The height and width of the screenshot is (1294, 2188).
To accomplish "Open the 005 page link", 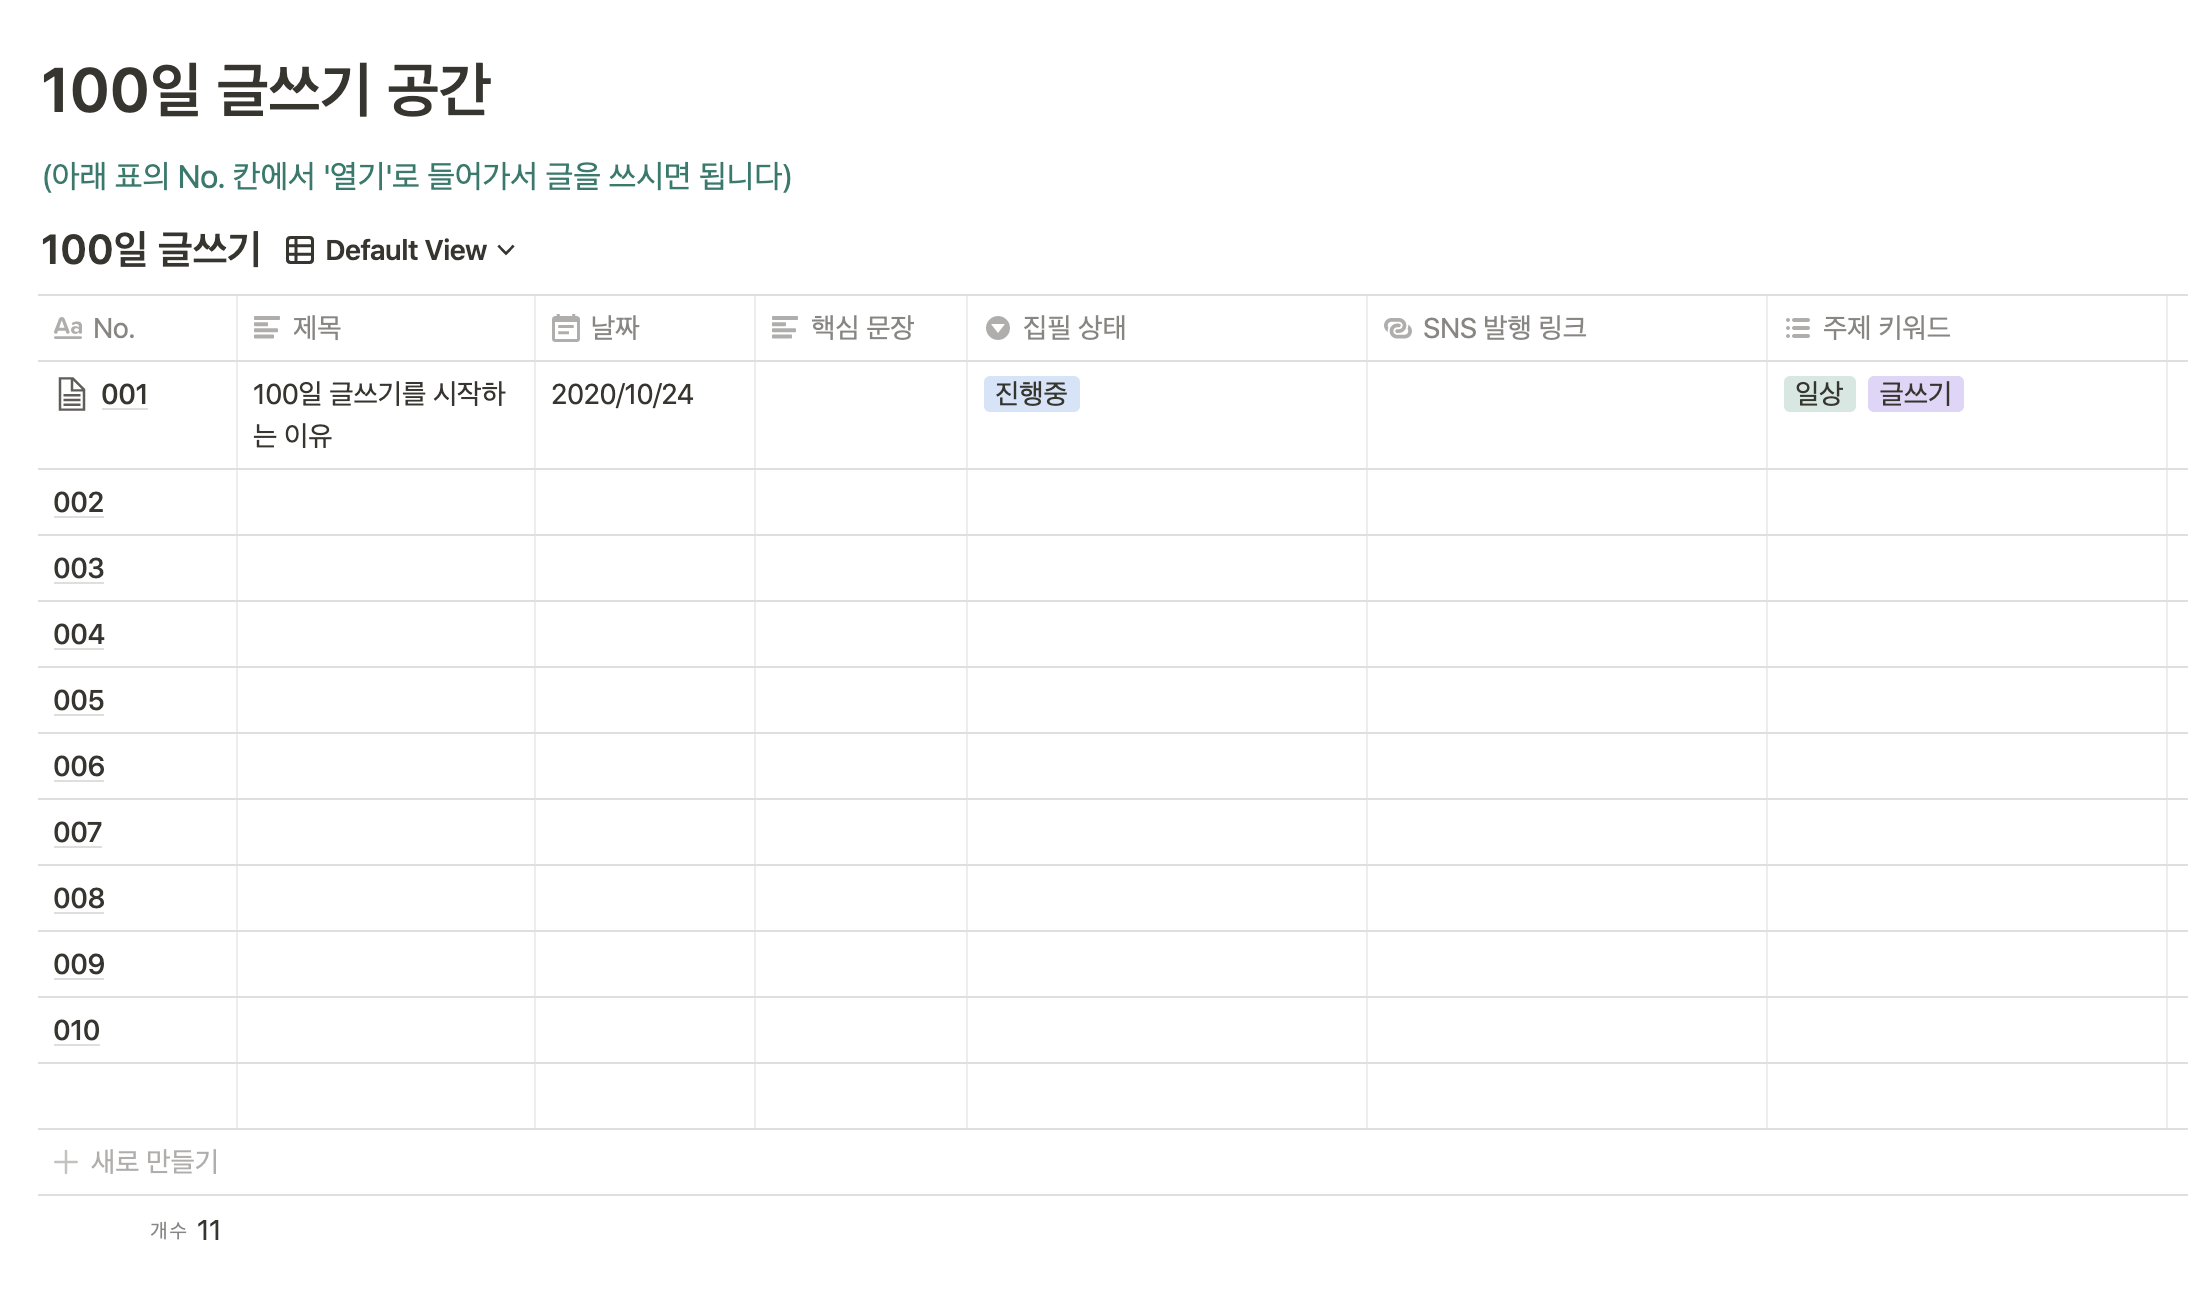I will tap(79, 700).
